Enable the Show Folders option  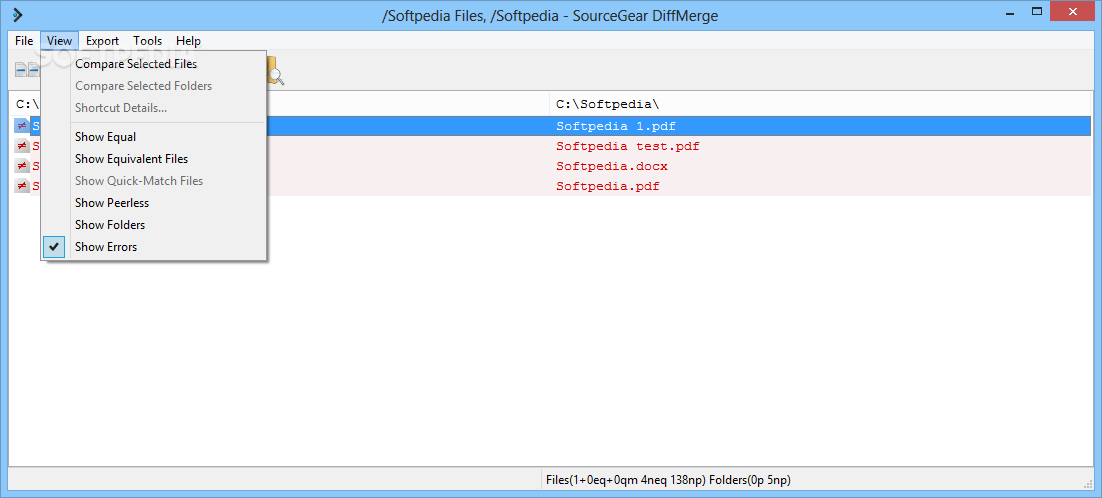click(x=154, y=225)
